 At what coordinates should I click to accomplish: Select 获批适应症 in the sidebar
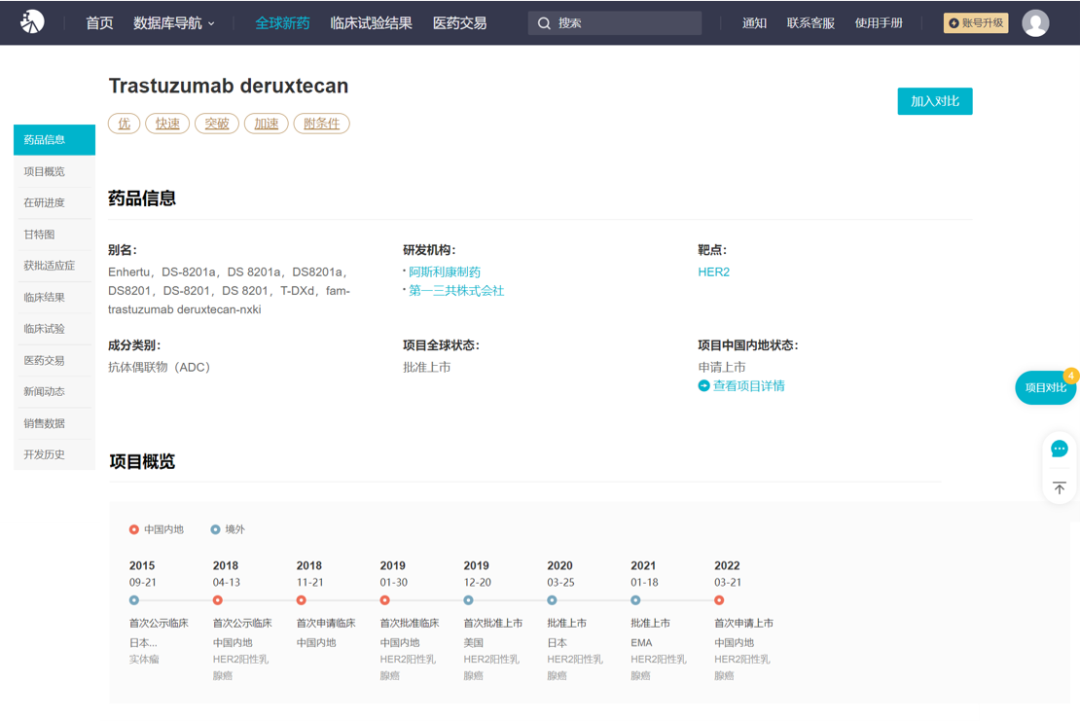click(54, 266)
